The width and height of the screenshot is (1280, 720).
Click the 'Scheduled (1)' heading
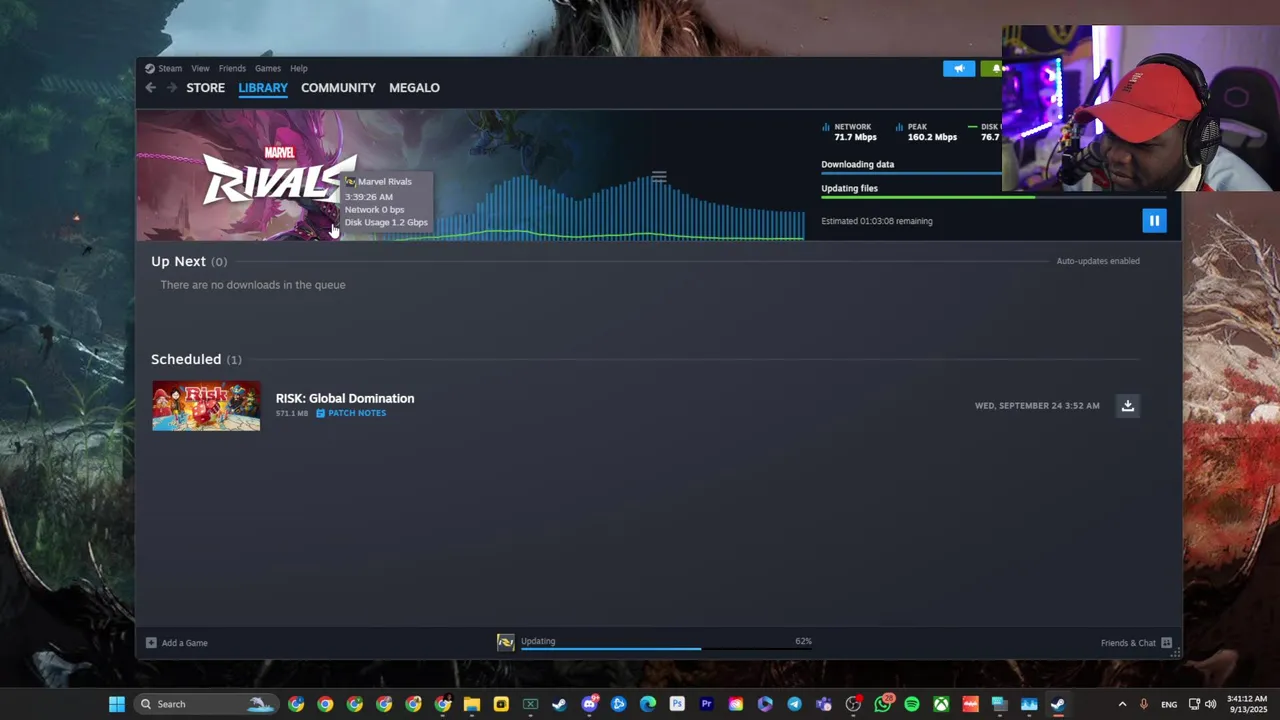pos(196,359)
